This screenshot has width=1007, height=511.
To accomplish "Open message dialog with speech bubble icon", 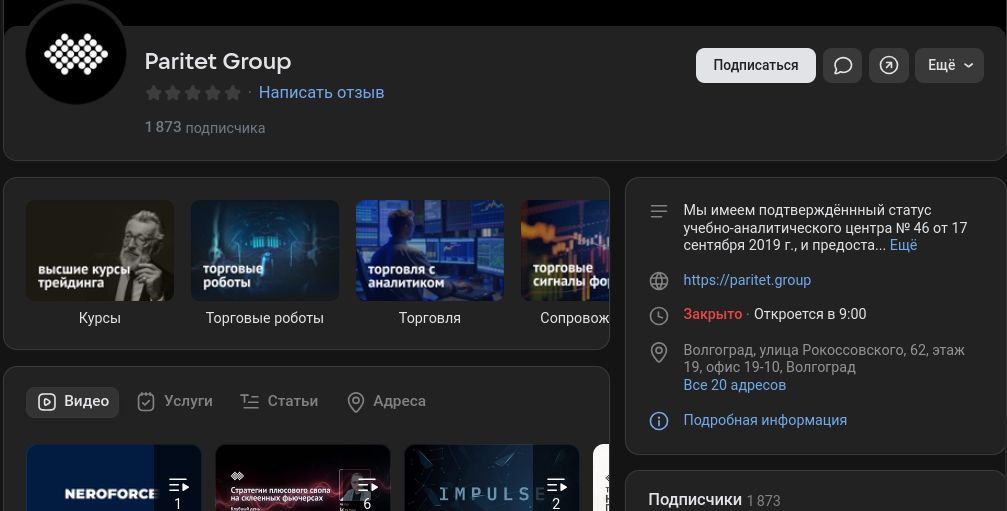I will coord(843,65).
